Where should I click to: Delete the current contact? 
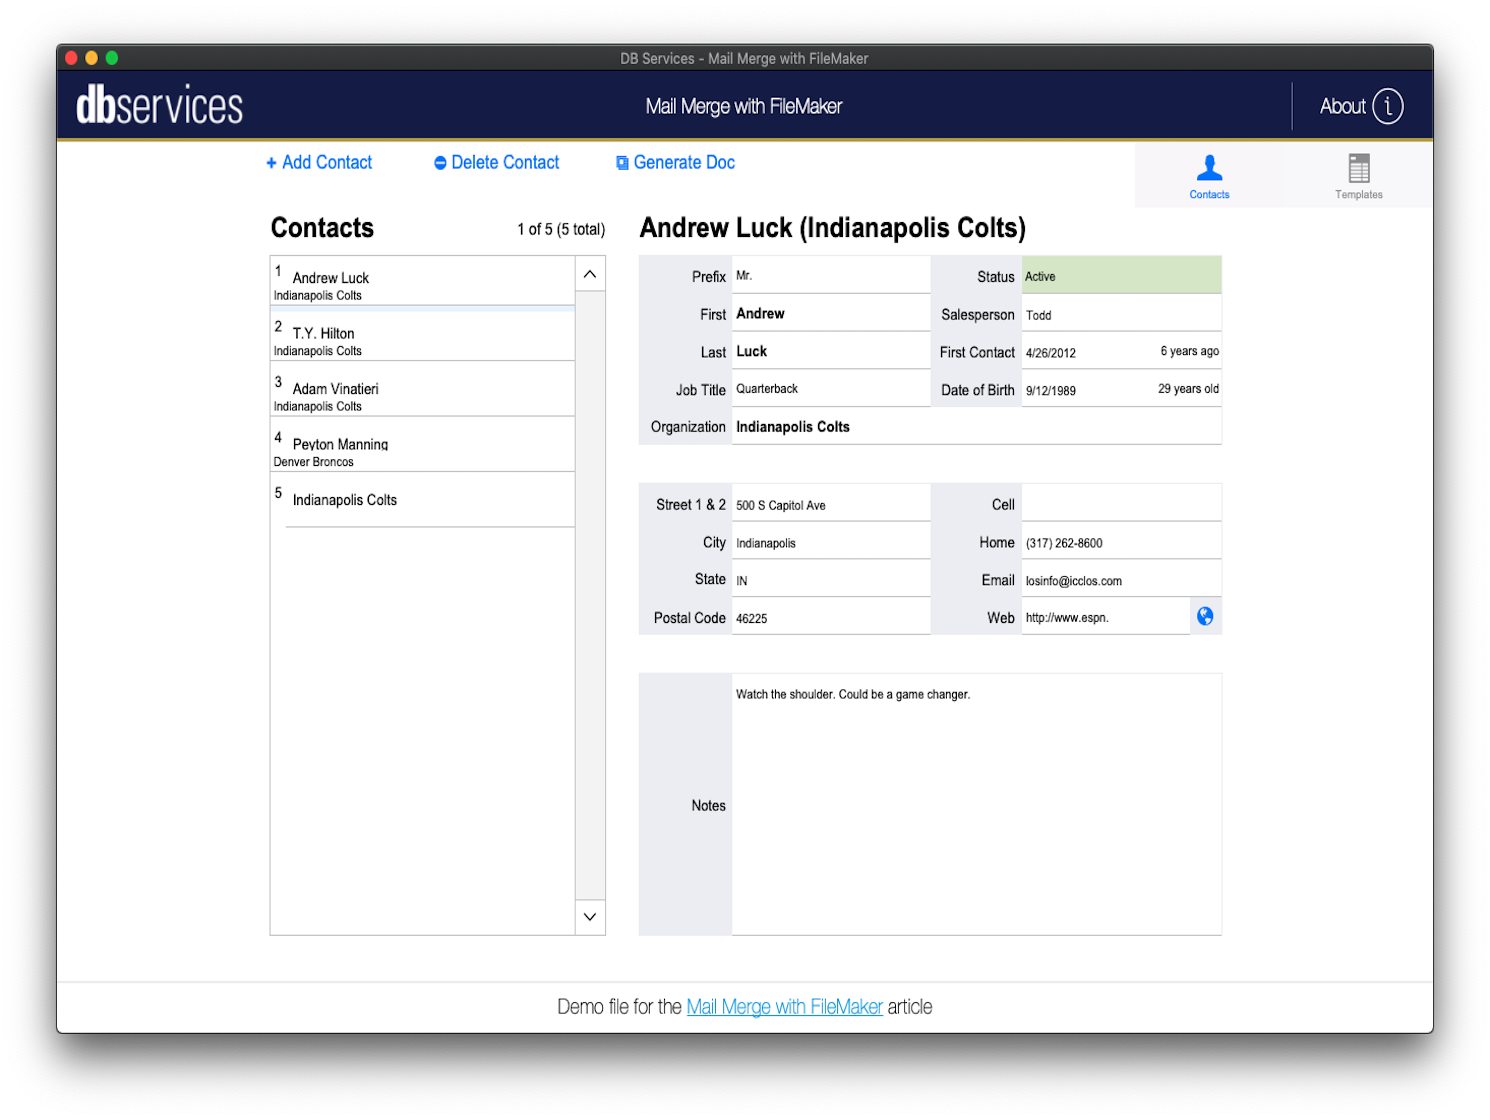coord(497,162)
